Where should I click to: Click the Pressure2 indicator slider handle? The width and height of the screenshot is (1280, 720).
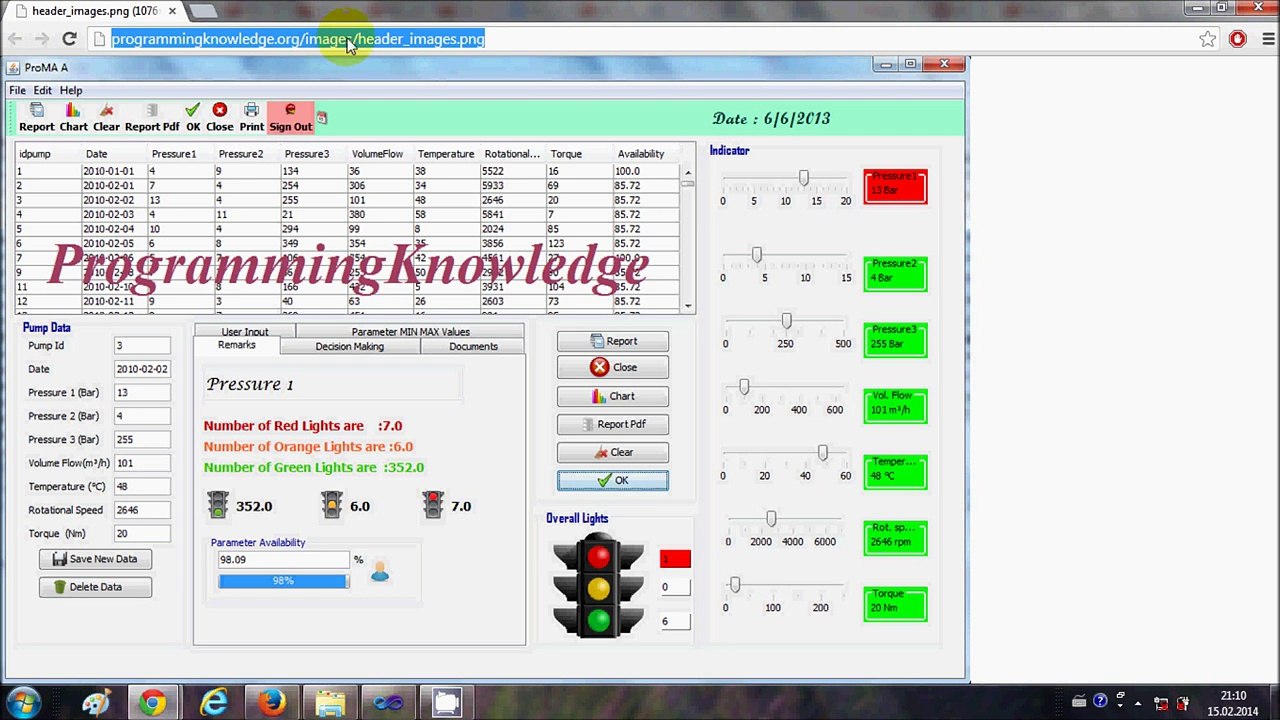tap(756, 255)
